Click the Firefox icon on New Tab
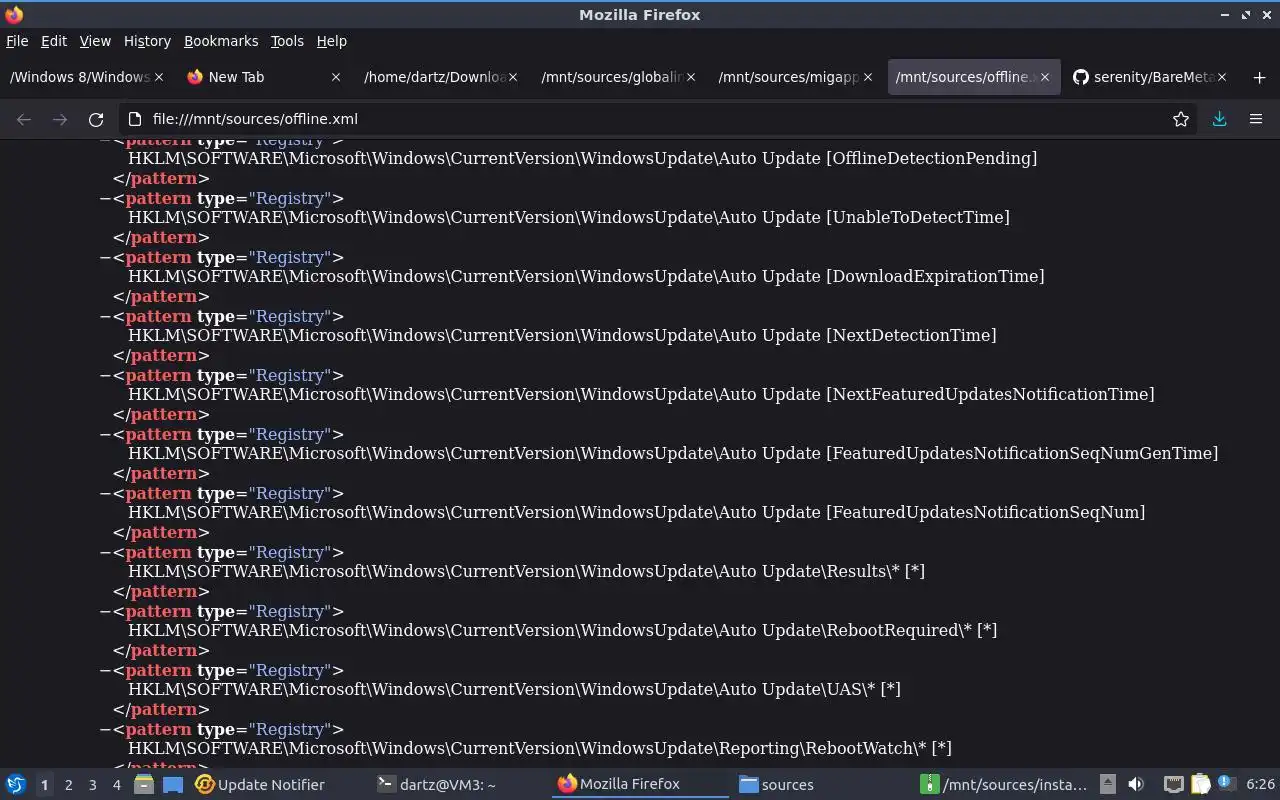The width and height of the screenshot is (1280, 800). click(195, 77)
